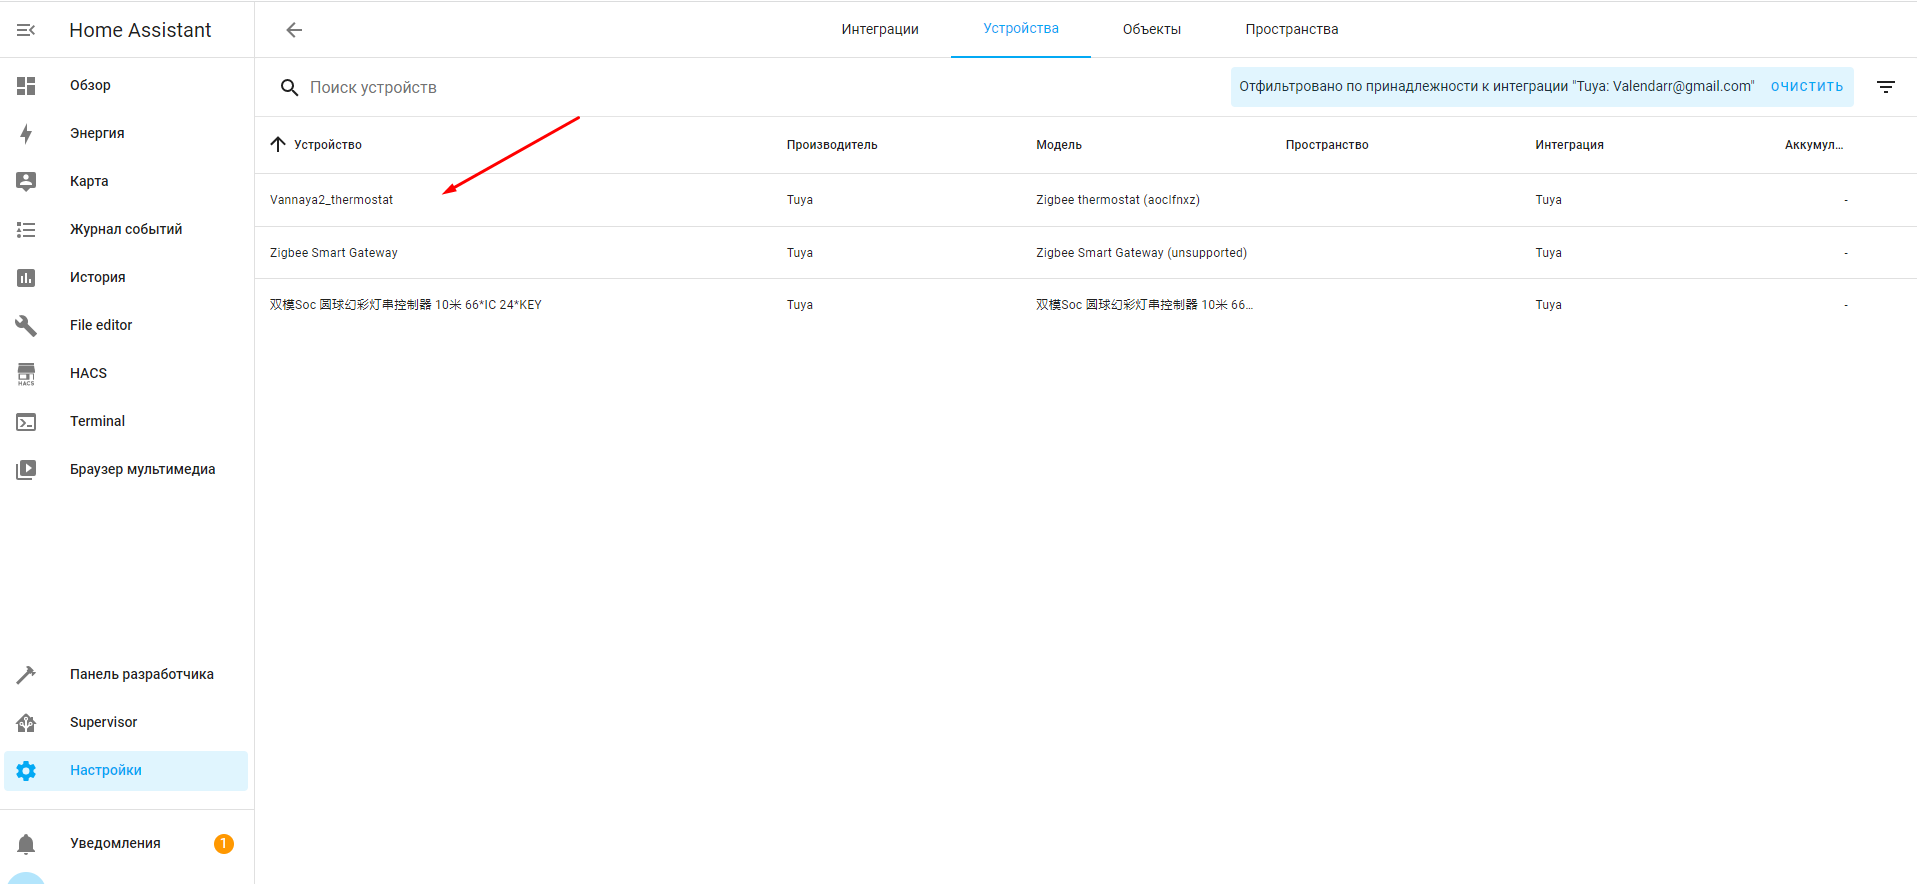Click the Notifications bell icon

(26, 844)
